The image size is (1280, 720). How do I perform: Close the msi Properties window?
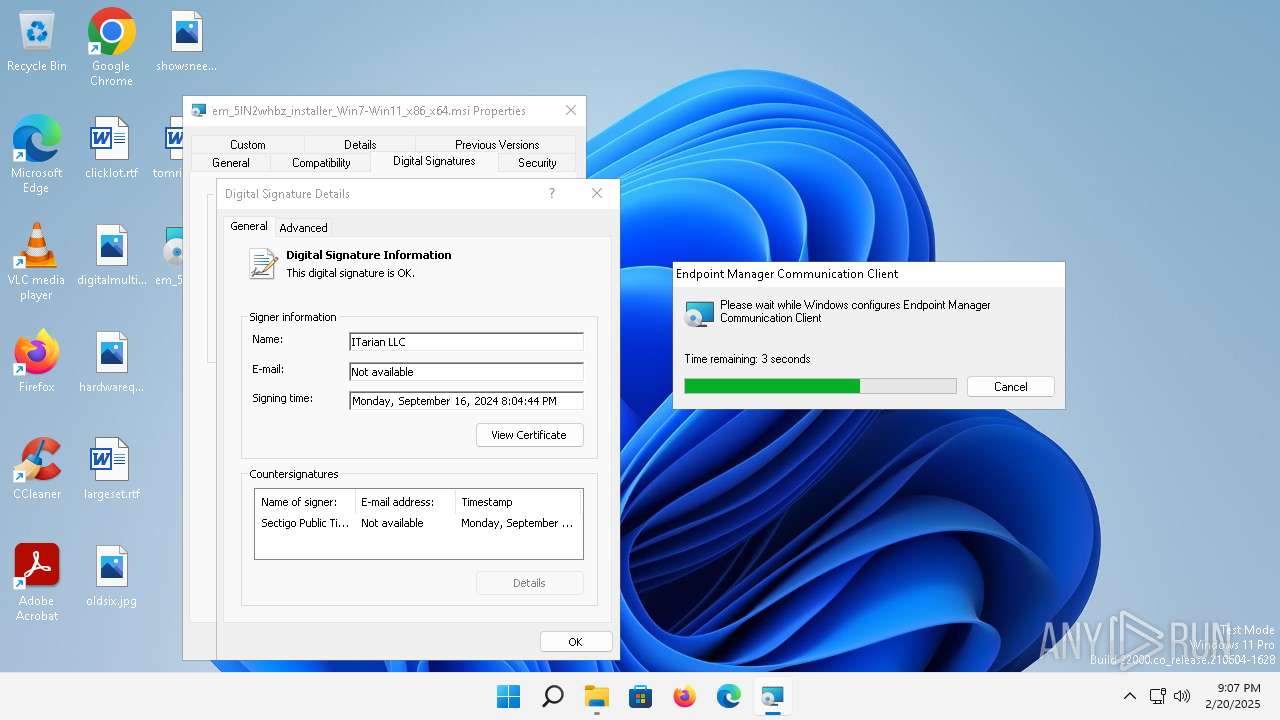coord(570,111)
